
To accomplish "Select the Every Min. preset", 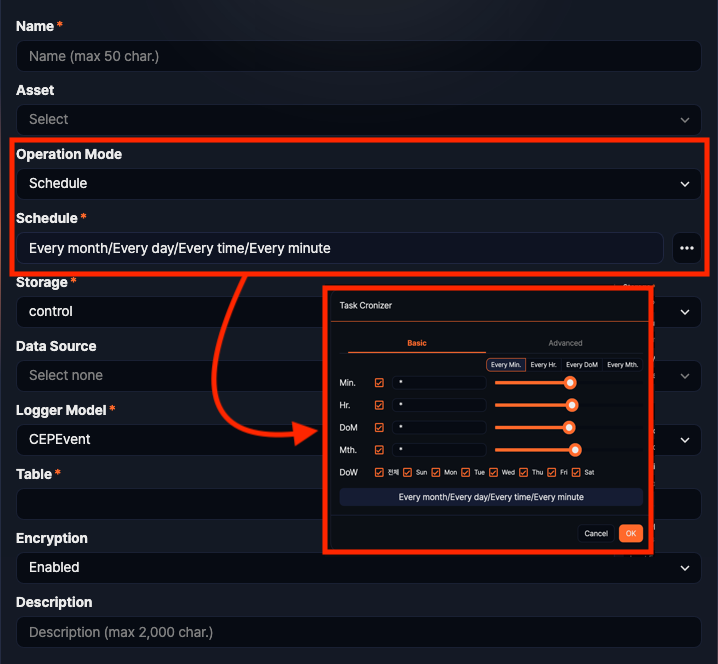I will point(506,365).
